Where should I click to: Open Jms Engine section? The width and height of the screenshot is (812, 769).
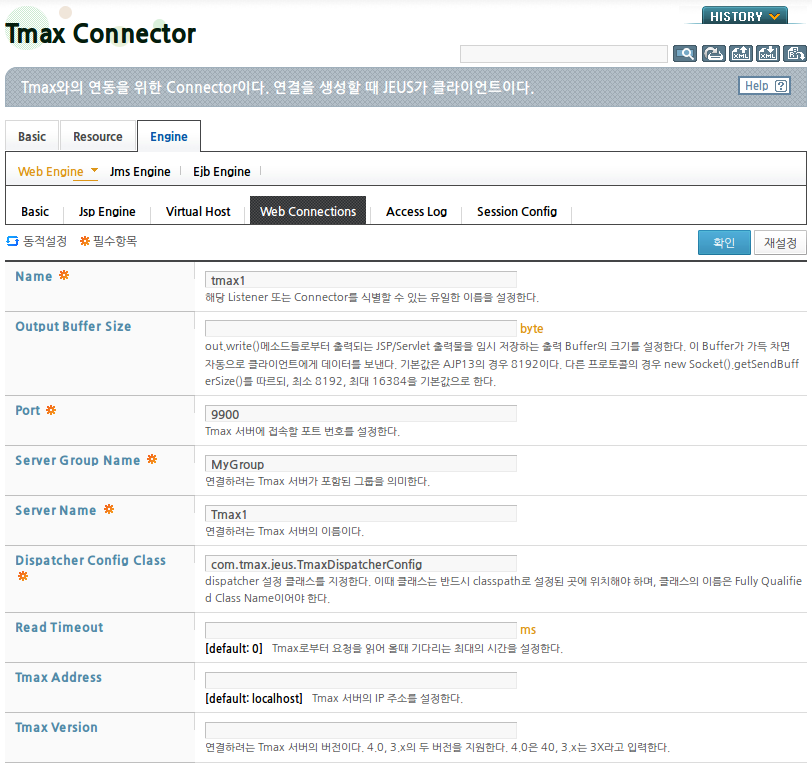(140, 171)
